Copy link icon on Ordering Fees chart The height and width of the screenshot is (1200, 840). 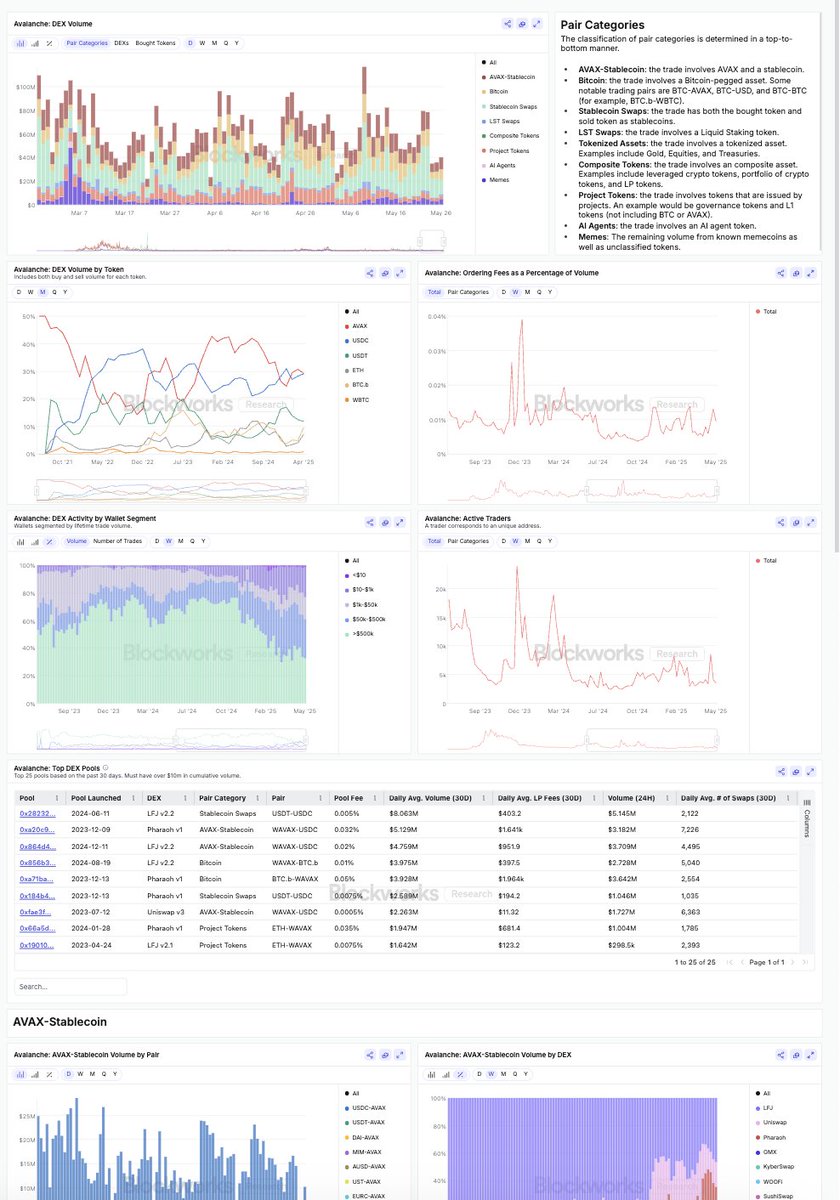796,272
